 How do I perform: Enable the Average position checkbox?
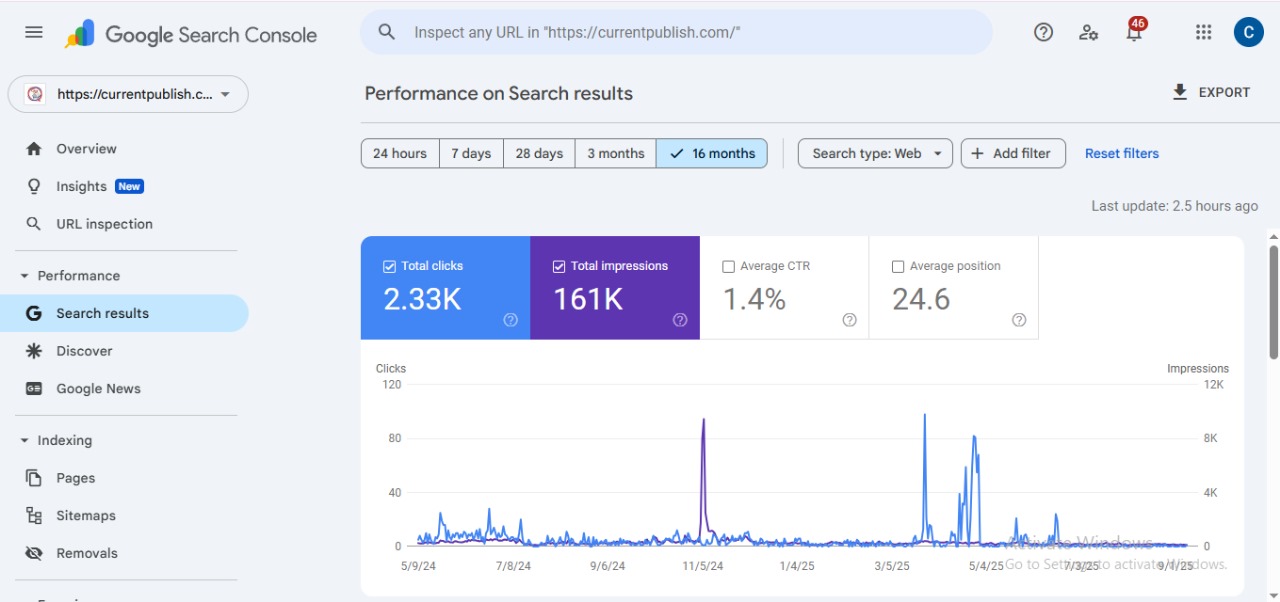point(898,266)
